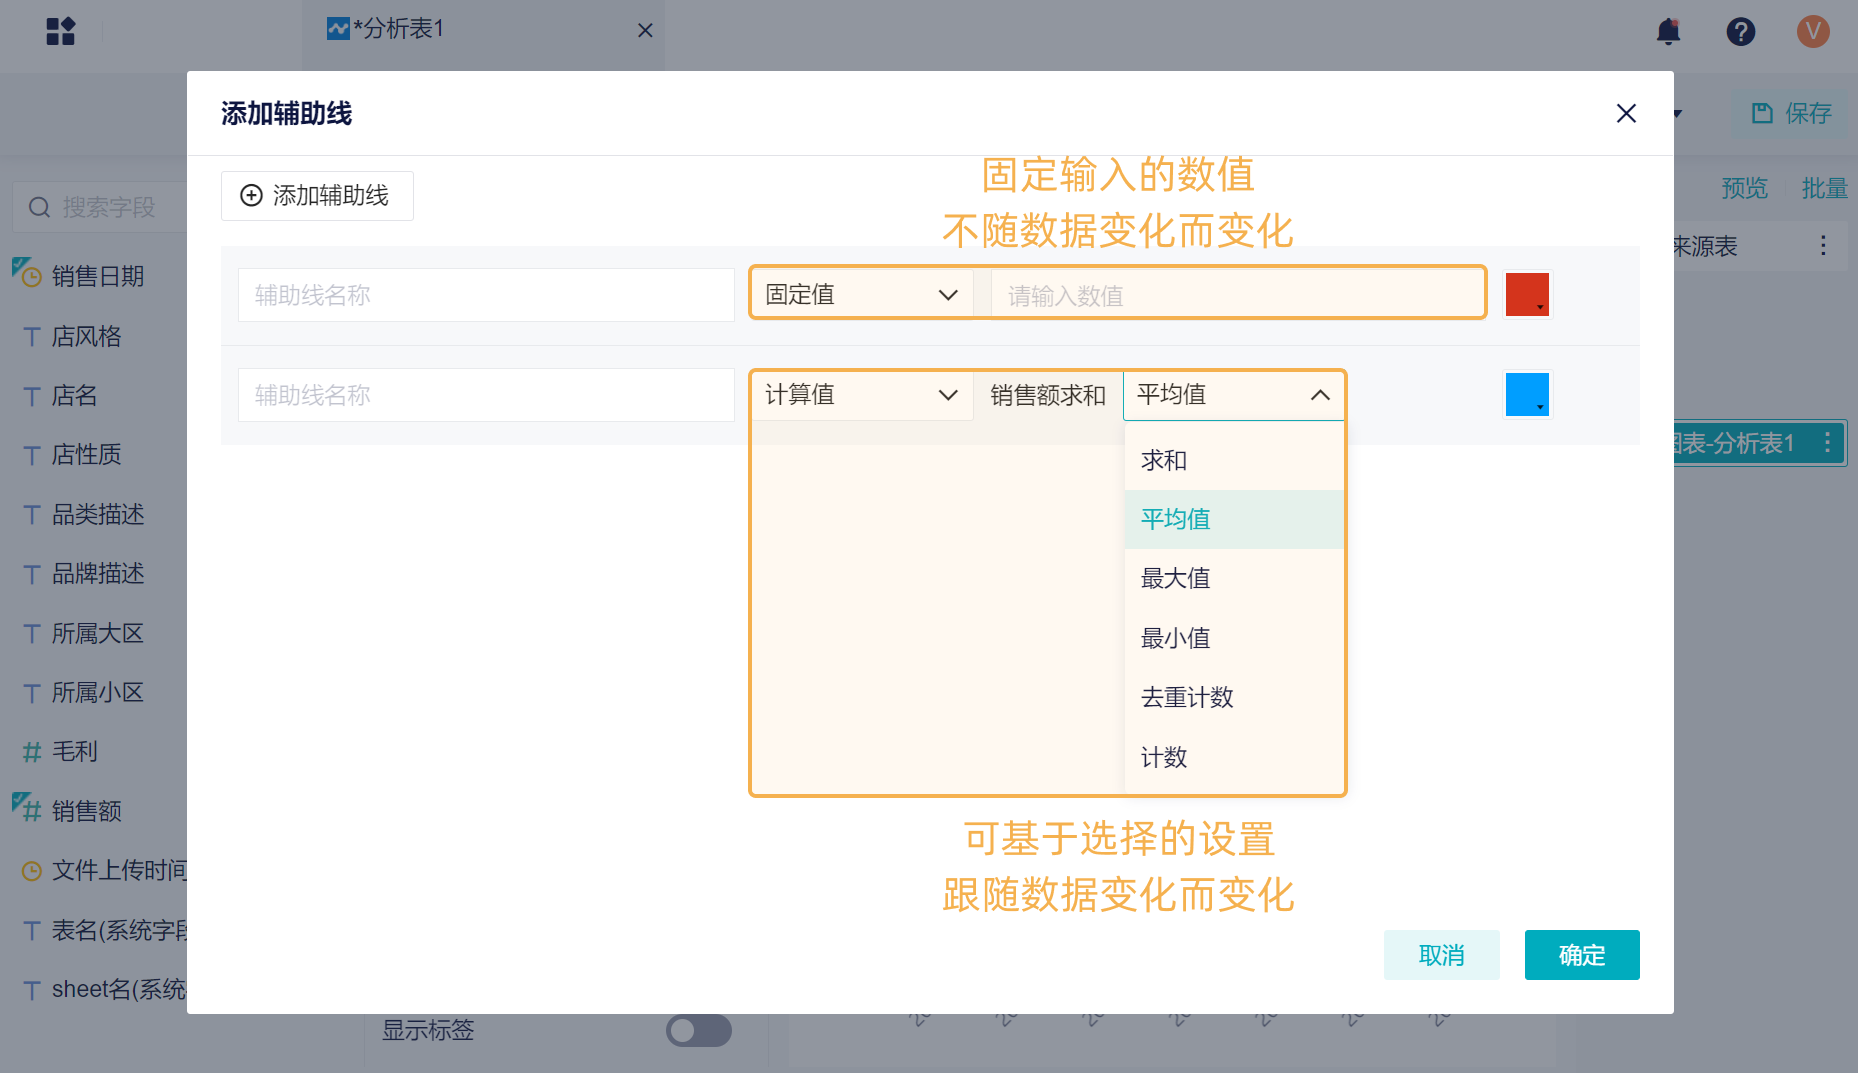This screenshot has height=1073, width=1858.
Task: Click the app grid home icon
Action: tap(60, 31)
